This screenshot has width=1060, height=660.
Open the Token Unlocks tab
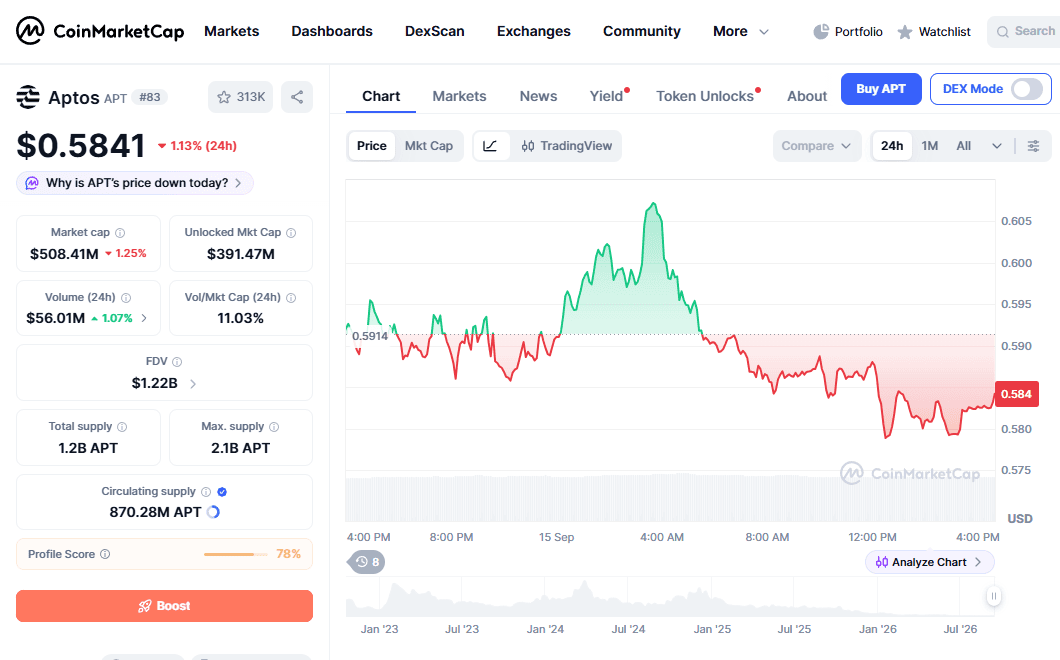(x=704, y=96)
